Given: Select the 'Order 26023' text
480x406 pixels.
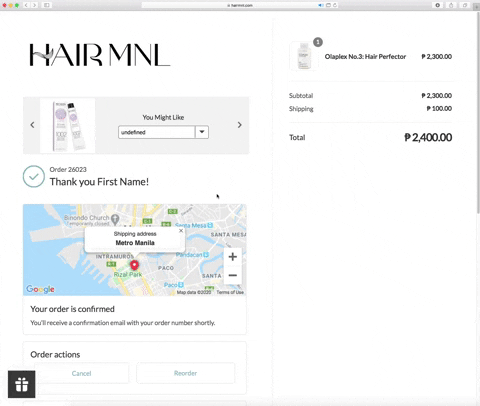Looking at the screenshot, I should pyautogui.click(x=68, y=169).
